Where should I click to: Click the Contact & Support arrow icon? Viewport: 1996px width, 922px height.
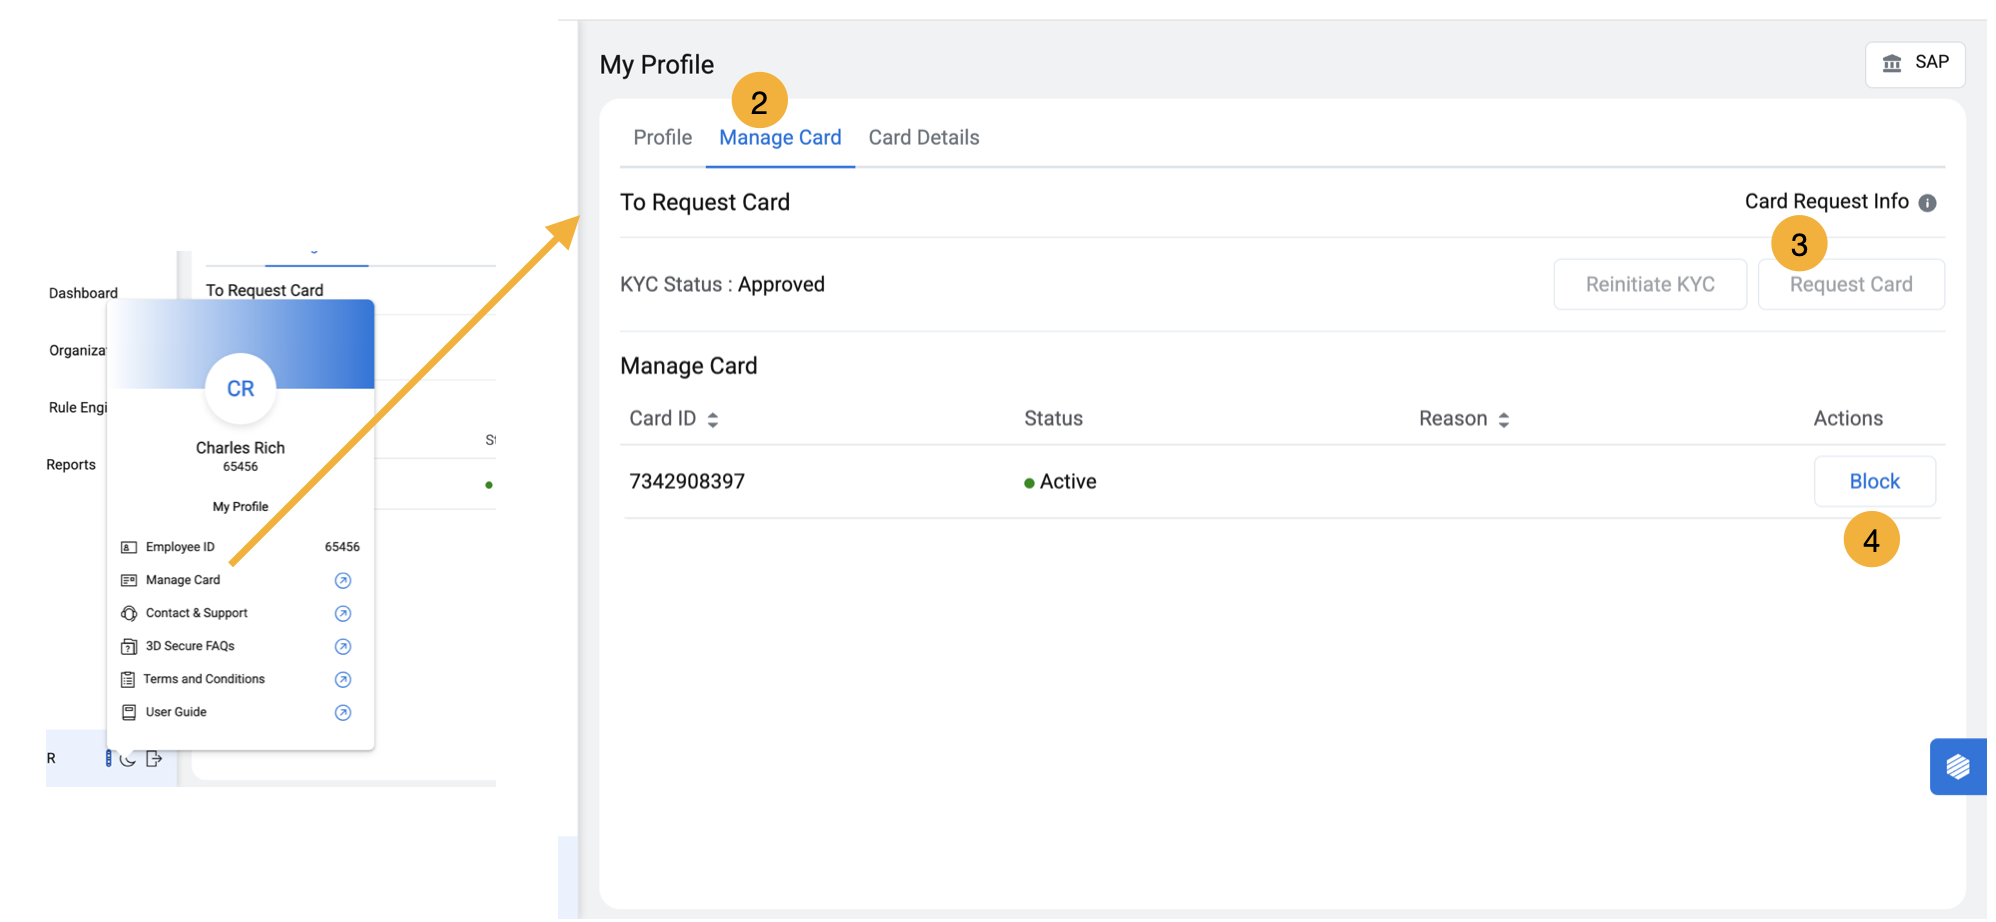[342, 614]
